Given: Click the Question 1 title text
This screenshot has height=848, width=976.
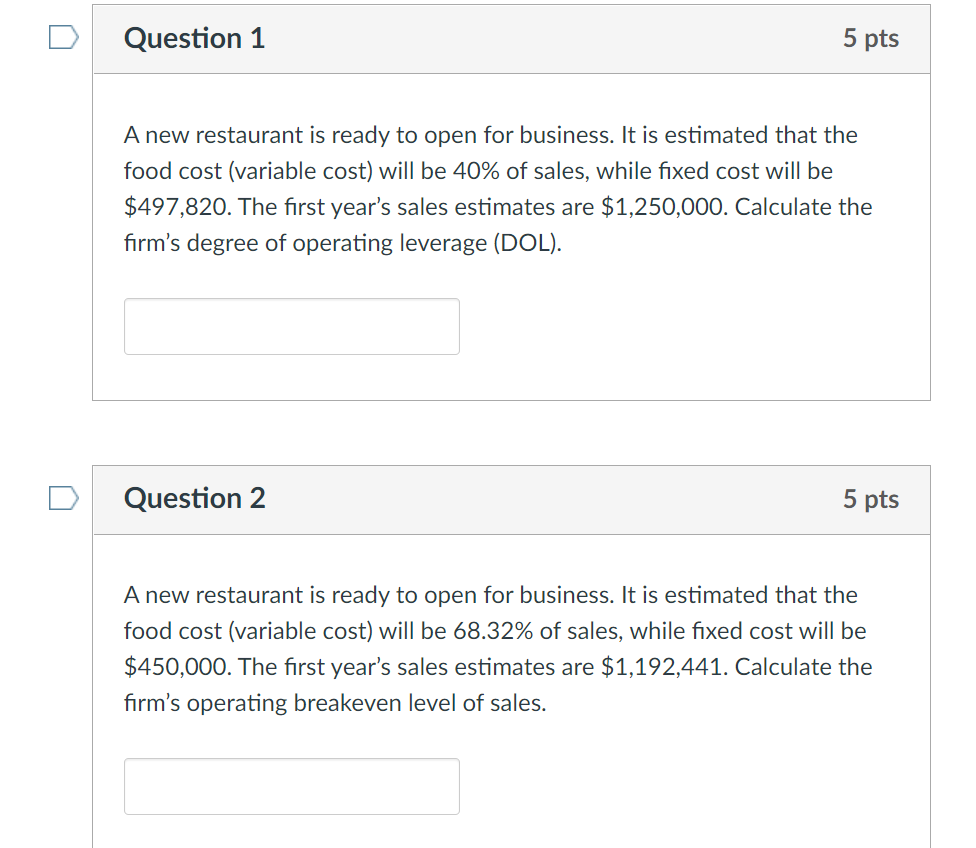Looking at the screenshot, I should [194, 39].
